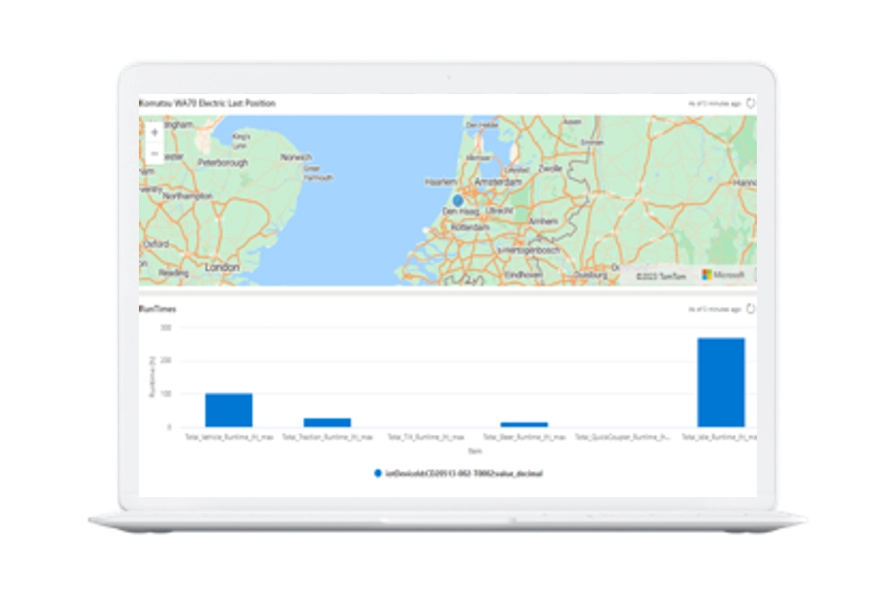Screen dimensions: 896x596
Task: Click the 200 value on the y-axis
Action: (166, 361)
